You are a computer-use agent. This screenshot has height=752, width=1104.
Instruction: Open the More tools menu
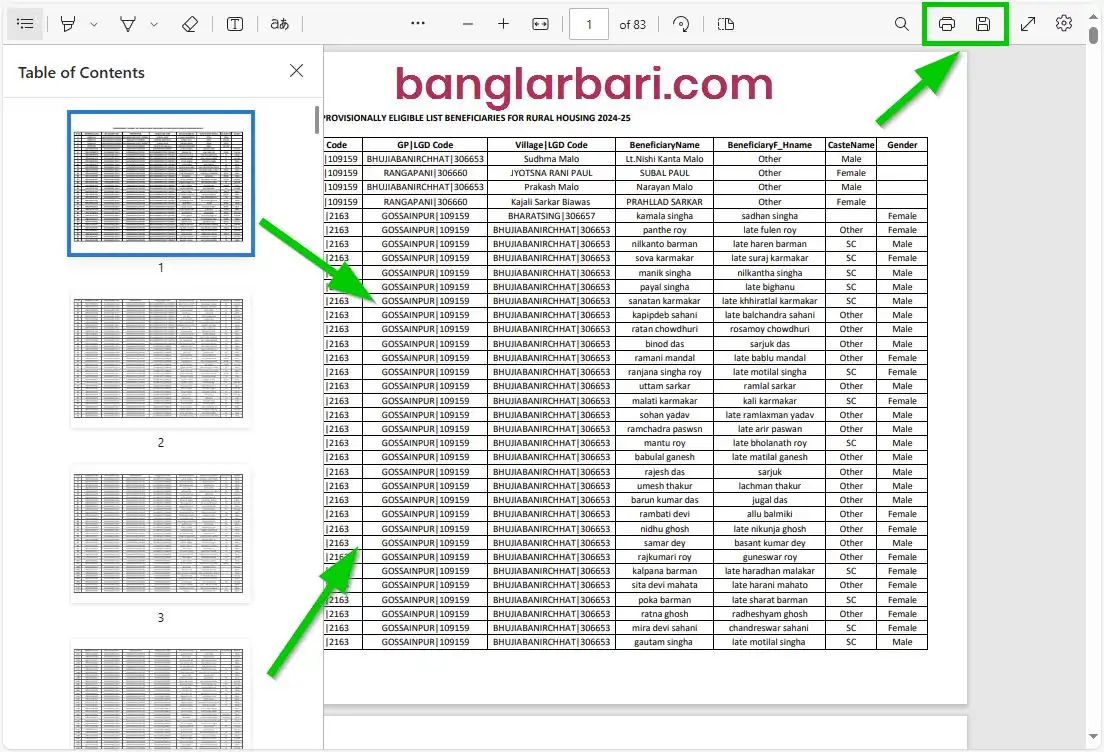point(418,24)
